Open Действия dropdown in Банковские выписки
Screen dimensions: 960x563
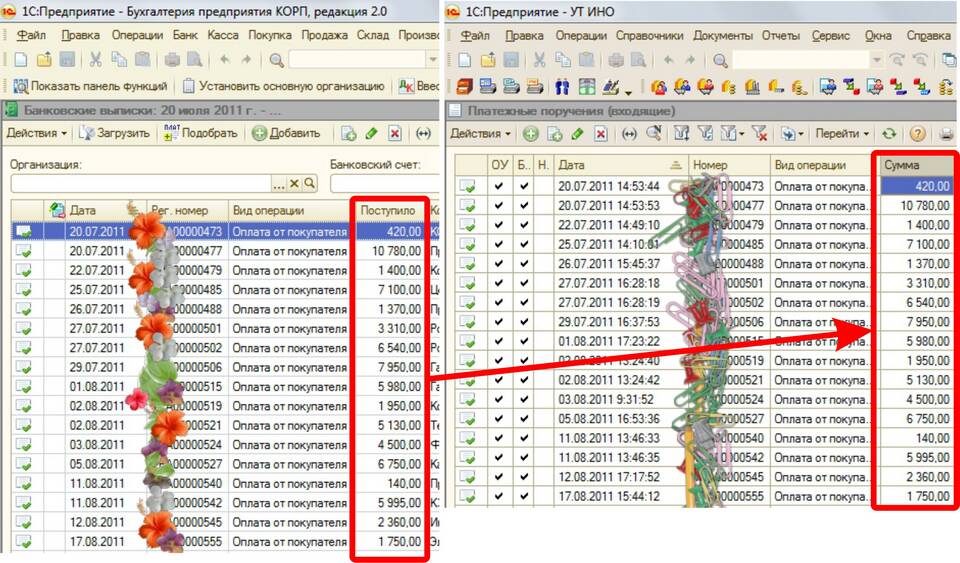coord(36,133)
